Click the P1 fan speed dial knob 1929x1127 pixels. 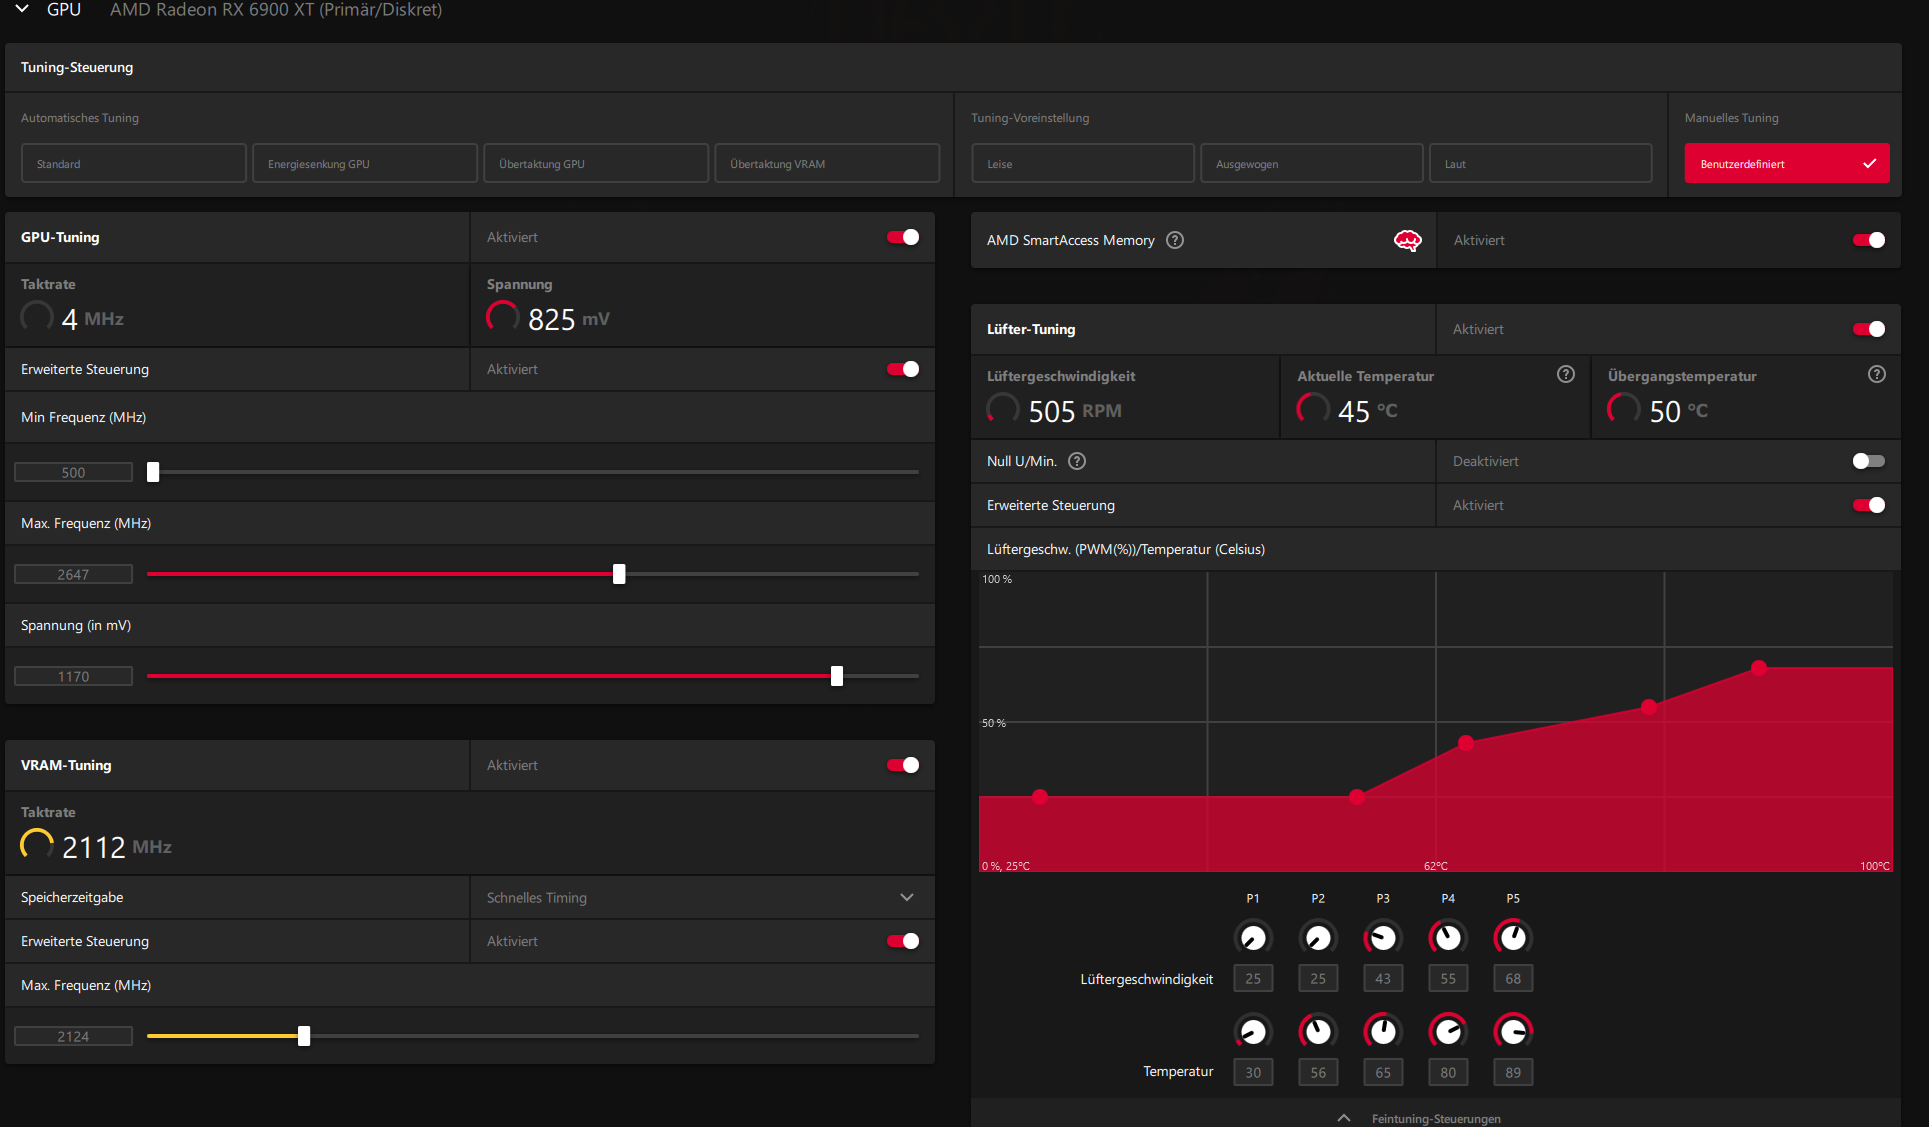click(x=1252, y=938)
